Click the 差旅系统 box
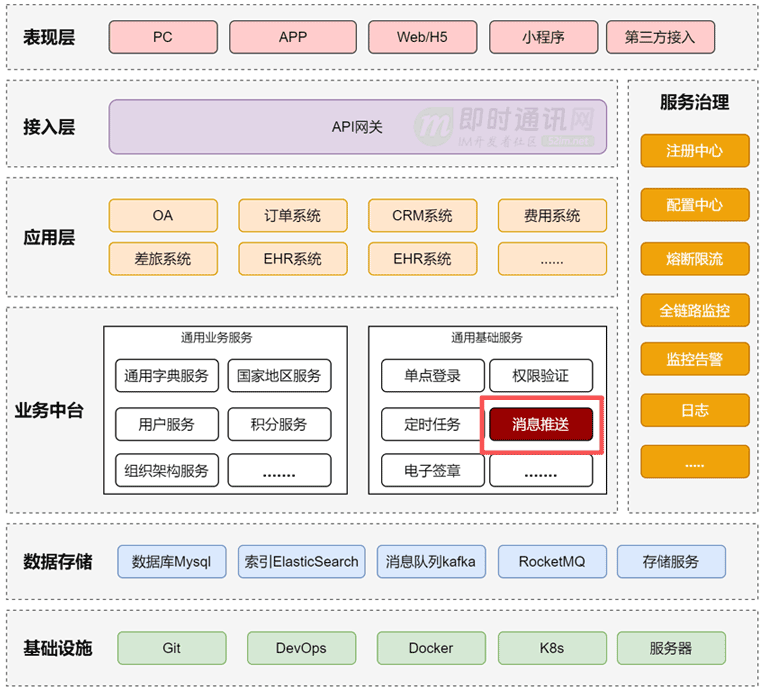765x694 pixels. 162,258
